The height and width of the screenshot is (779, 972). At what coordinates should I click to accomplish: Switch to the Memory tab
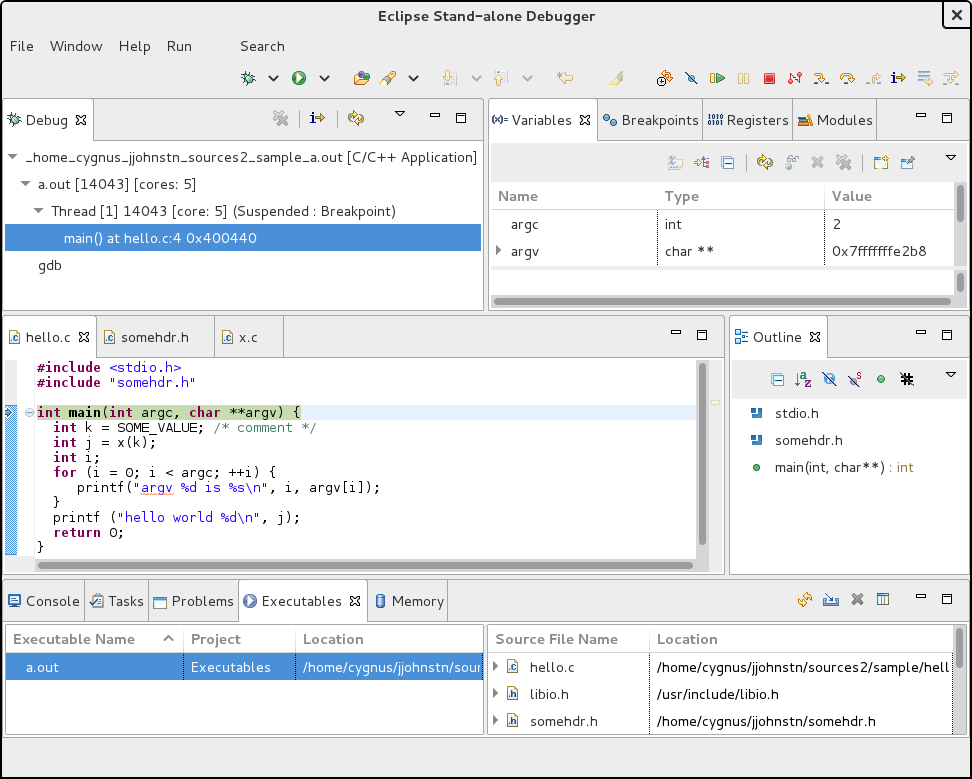coord(409,601)
